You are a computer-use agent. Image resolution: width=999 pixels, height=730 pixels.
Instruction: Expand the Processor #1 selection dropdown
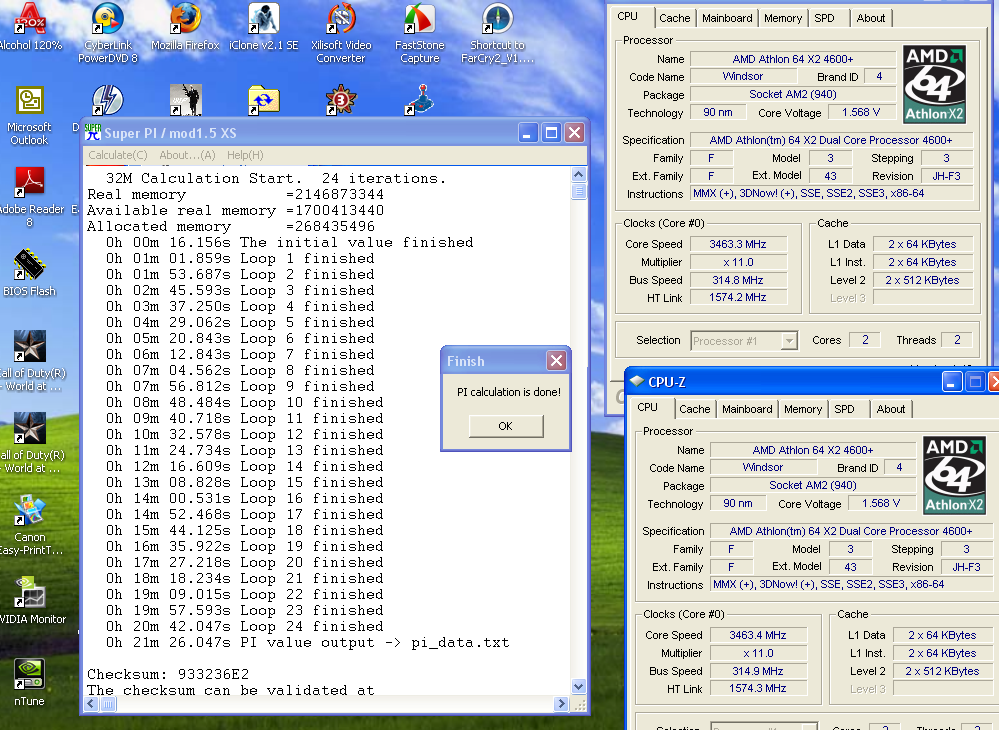click(789, 341)
